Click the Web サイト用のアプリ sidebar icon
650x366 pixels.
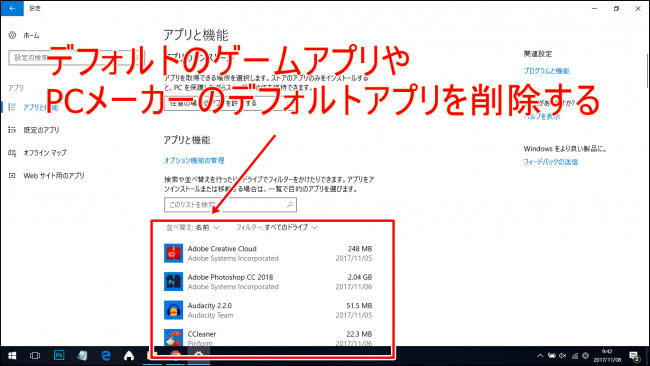[x=12, y=176]
